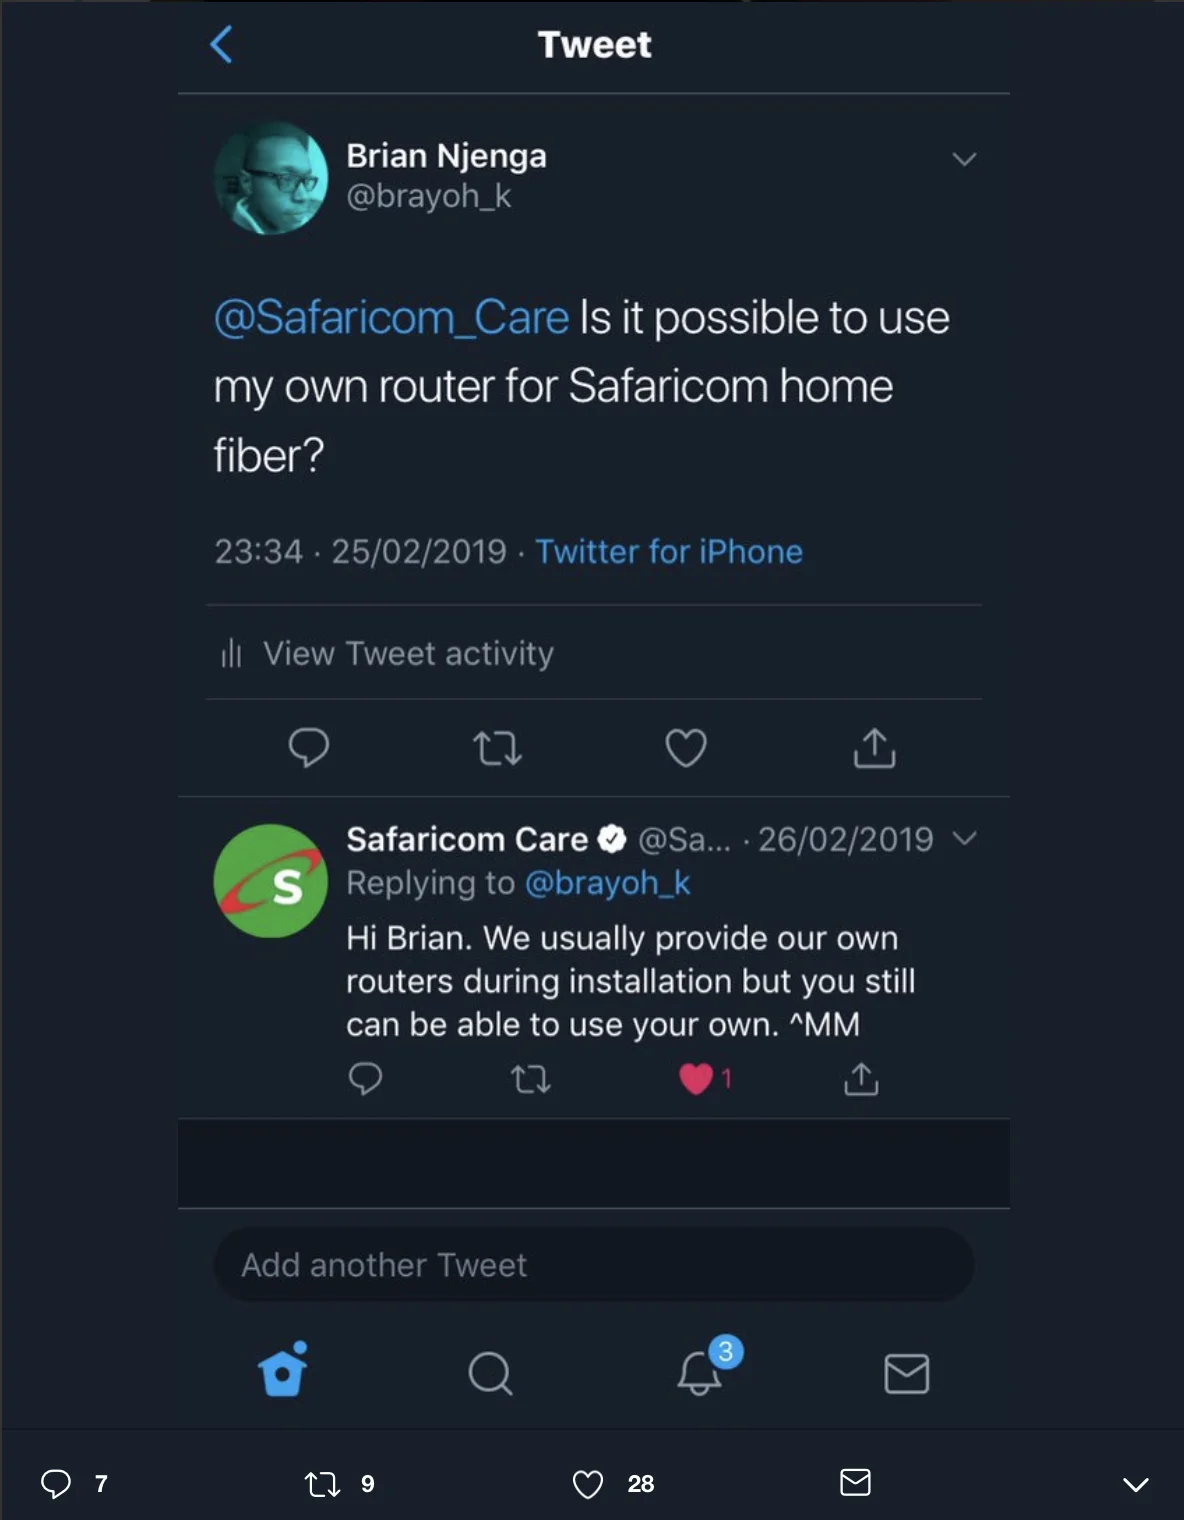Screen dimensions: 1184x1520
Task: Like Brian Njenga's main tweet
Action: click(x=686, y=748)
